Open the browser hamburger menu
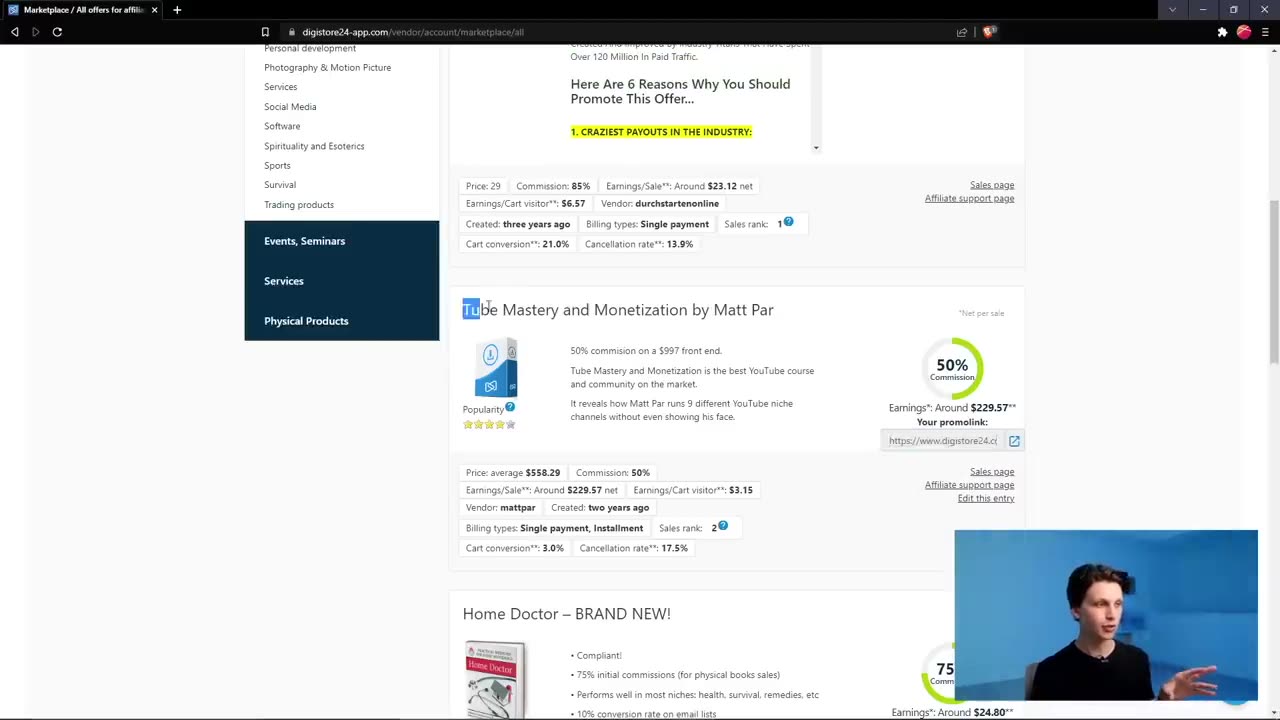This screenshot has width=1280, height=720. [x=1265, y=32]
